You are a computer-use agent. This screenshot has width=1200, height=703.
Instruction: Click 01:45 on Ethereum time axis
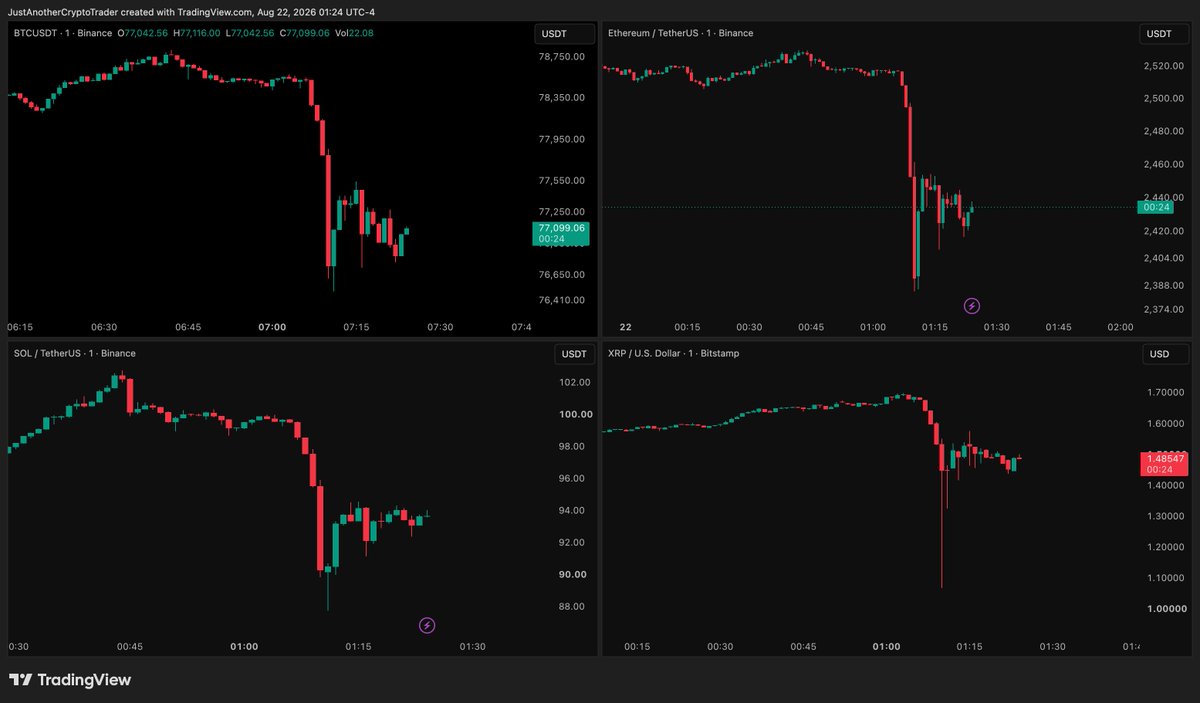tap(1058, 327)
